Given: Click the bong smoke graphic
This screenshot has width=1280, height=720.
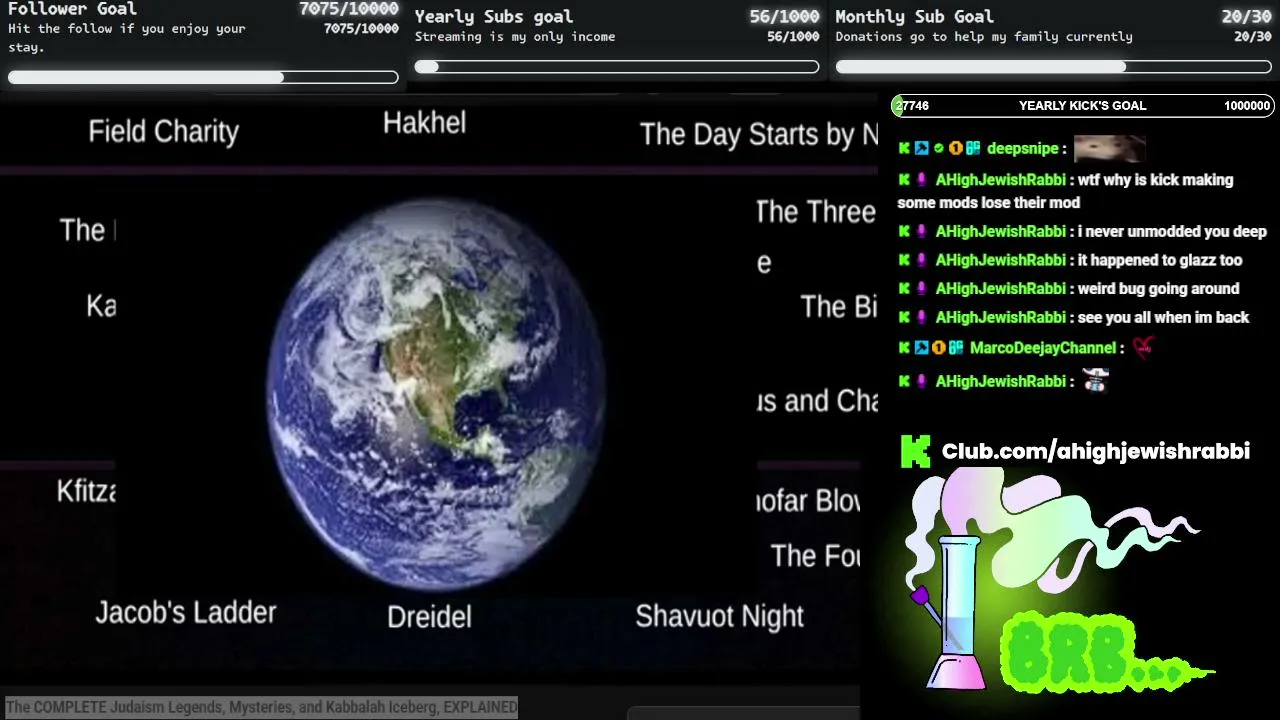Looking at the screenshot, I should click(x=1050, y=578).
